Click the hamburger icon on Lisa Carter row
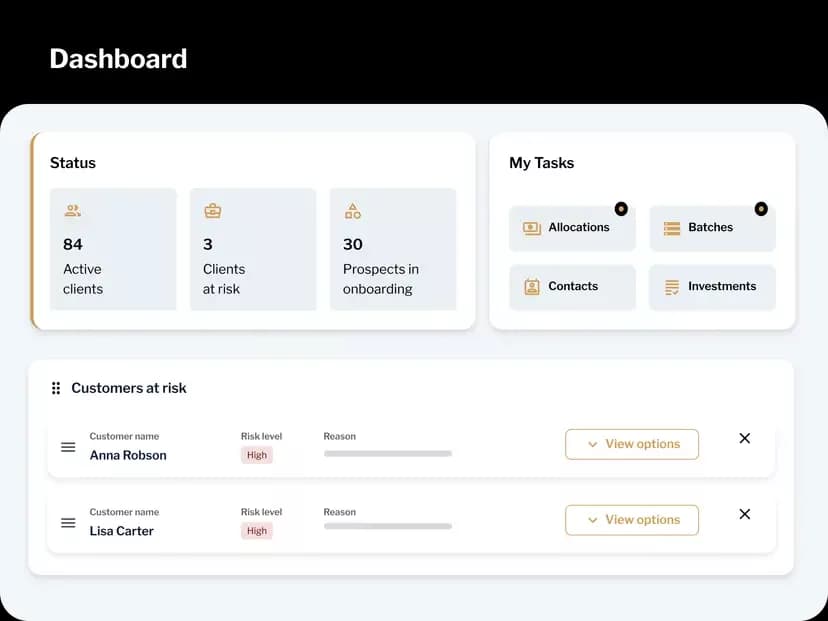This screenshot has width=828, height=621. [68, 522]
